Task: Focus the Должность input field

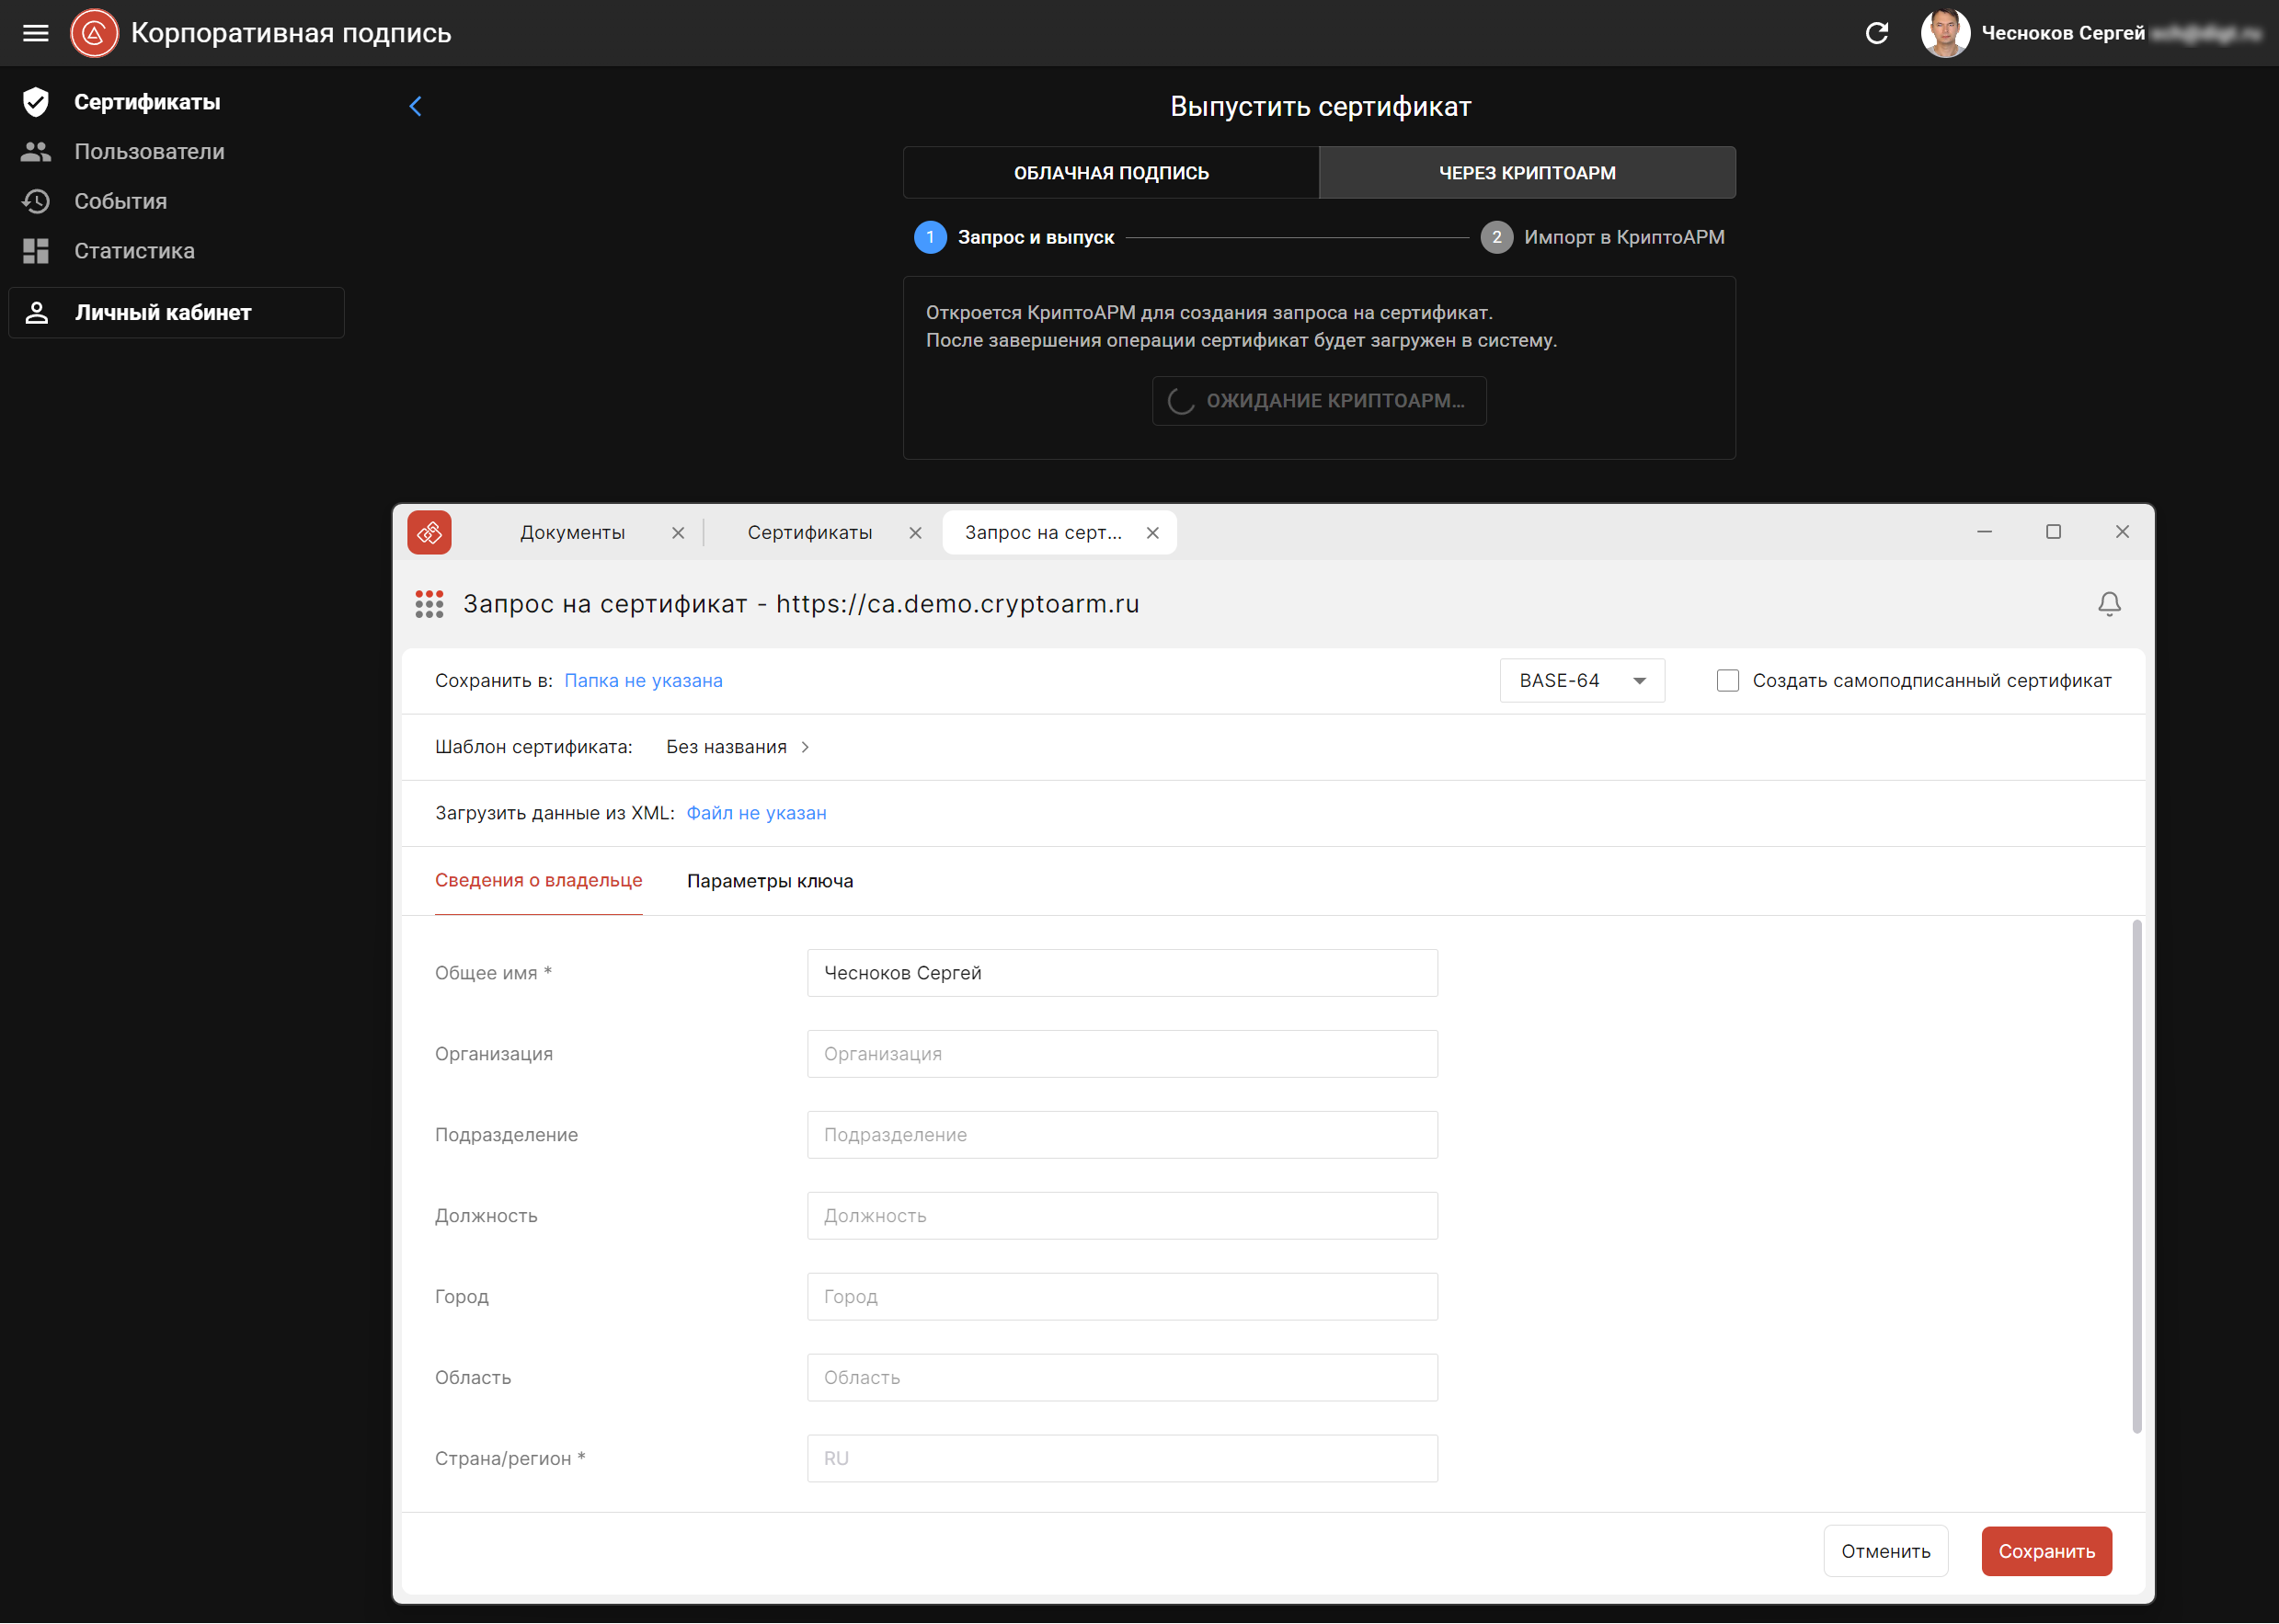Action: click(1122, 1216)
